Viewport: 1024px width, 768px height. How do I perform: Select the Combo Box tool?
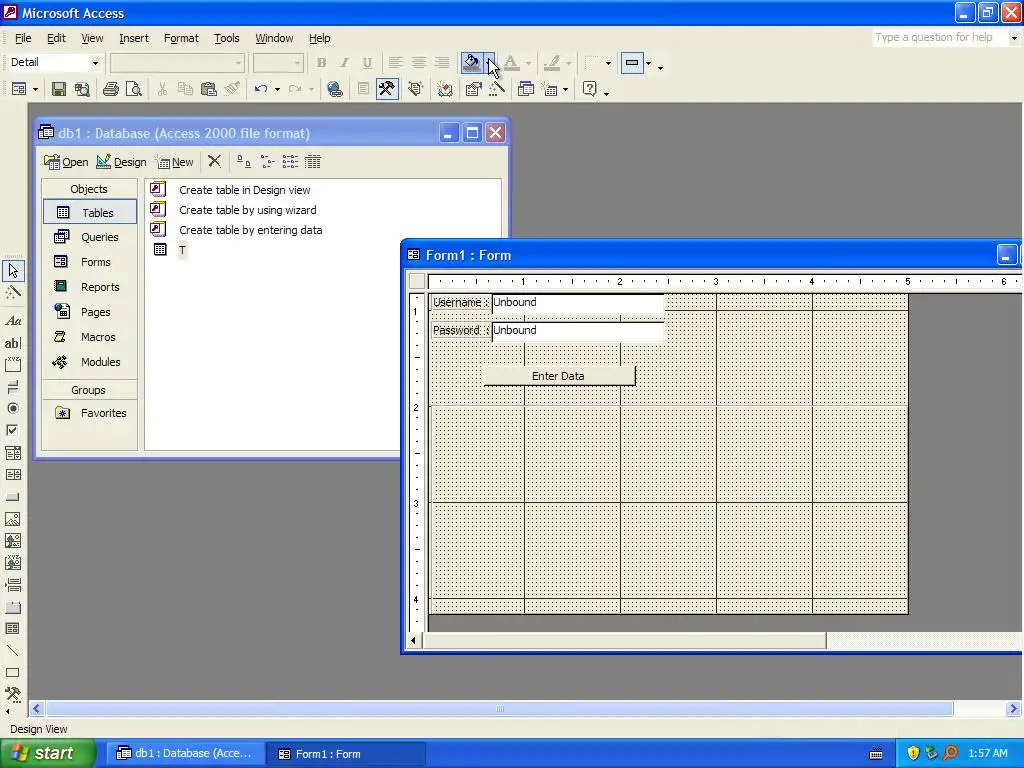click(12, 453)
